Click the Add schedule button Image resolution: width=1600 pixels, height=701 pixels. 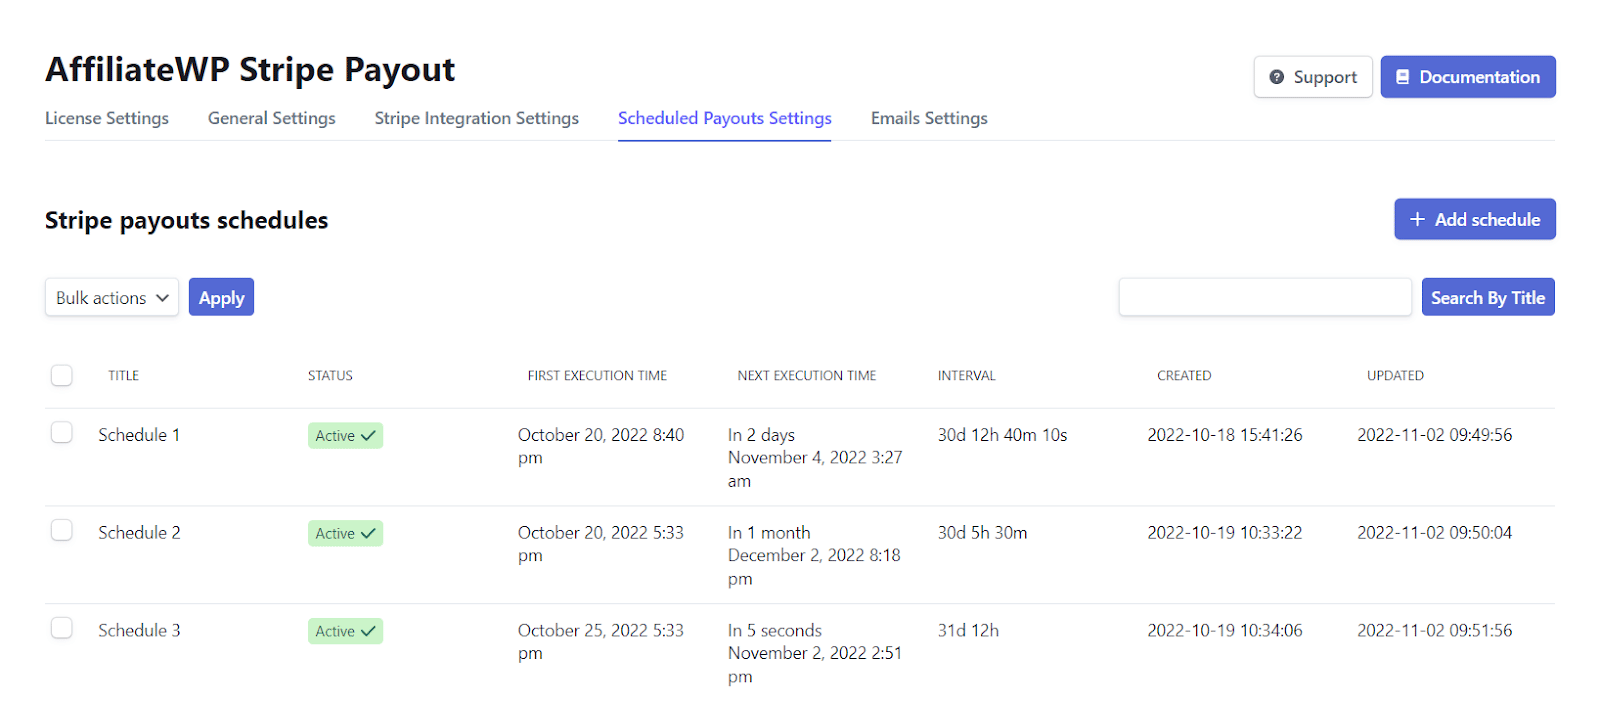click(1475, 219)
